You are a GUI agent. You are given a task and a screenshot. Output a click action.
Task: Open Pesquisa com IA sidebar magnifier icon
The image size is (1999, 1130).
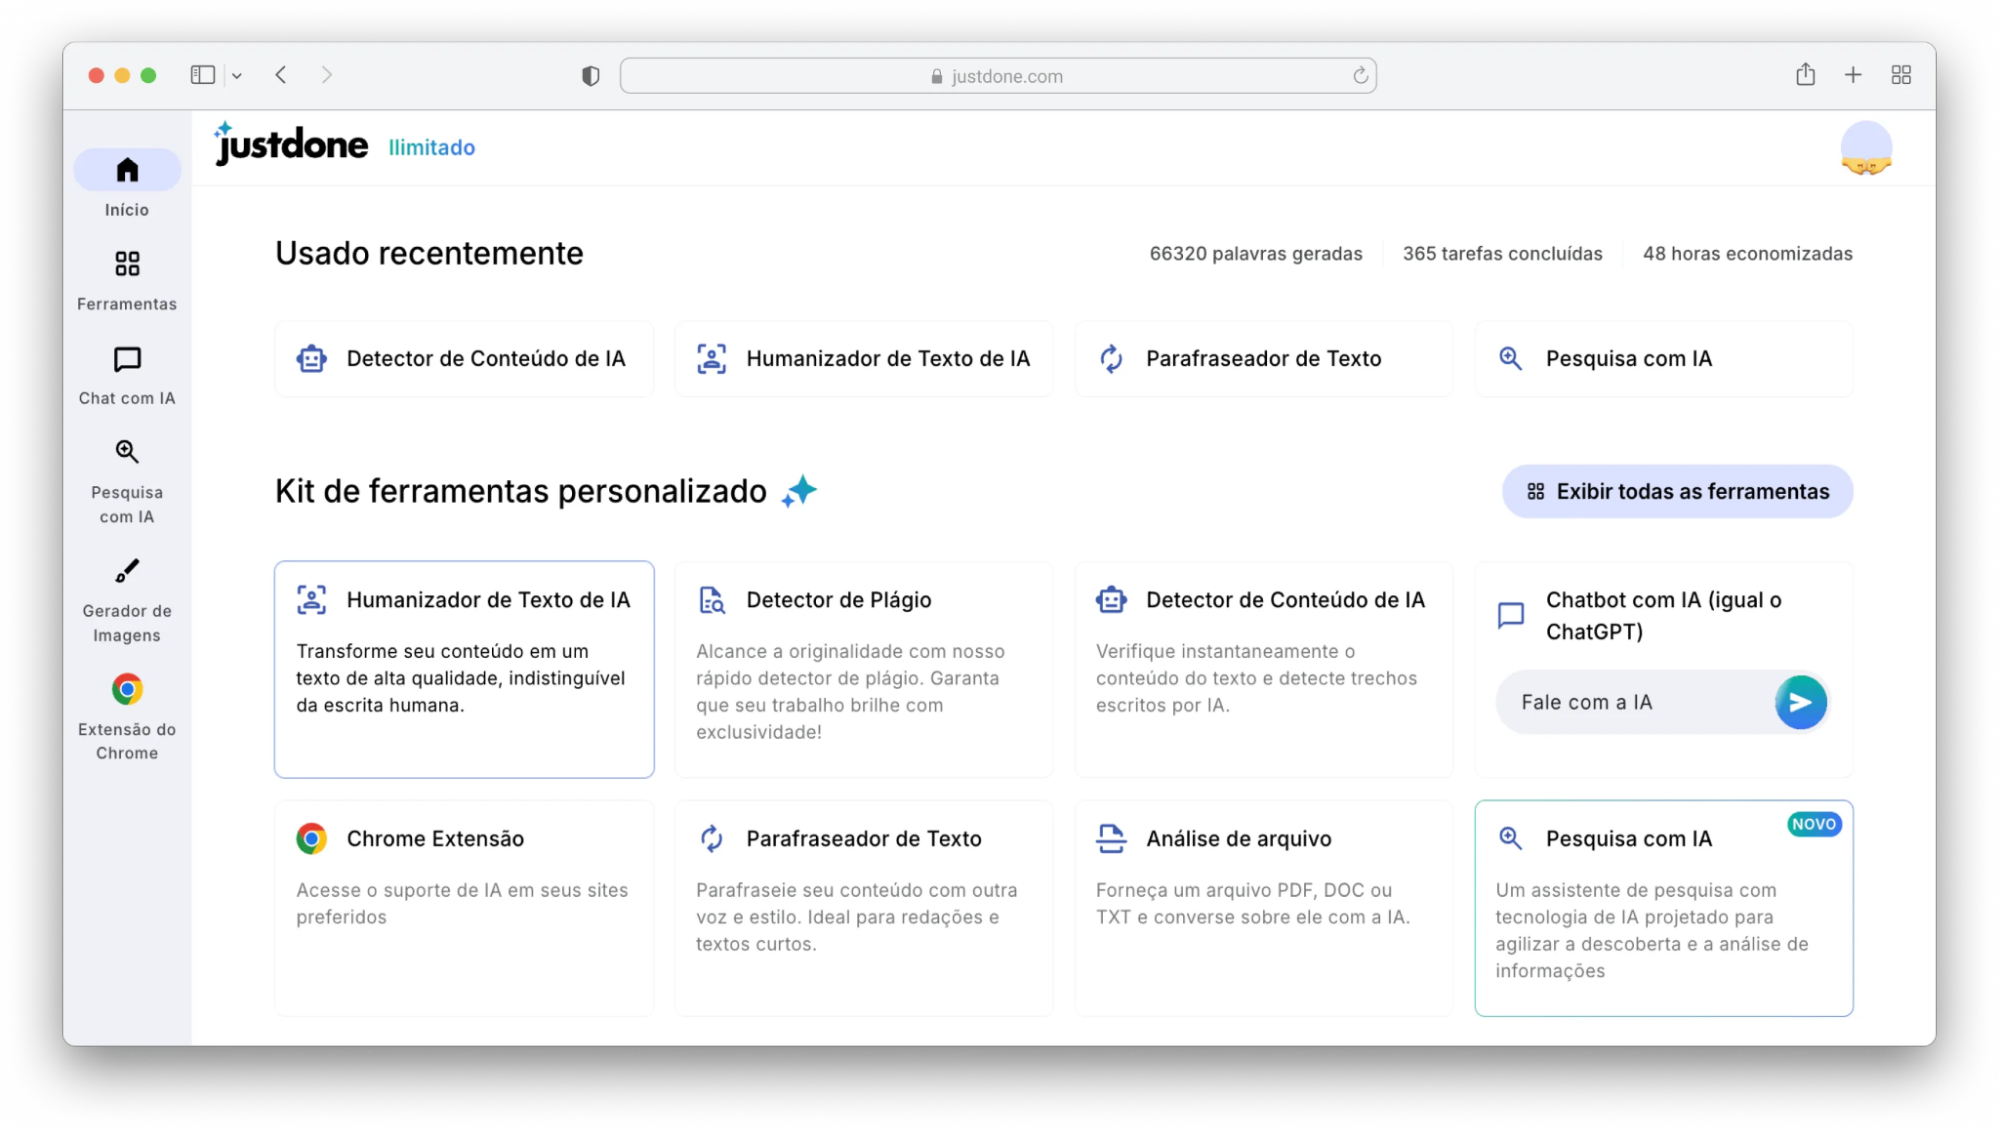[x=127, y=452]
